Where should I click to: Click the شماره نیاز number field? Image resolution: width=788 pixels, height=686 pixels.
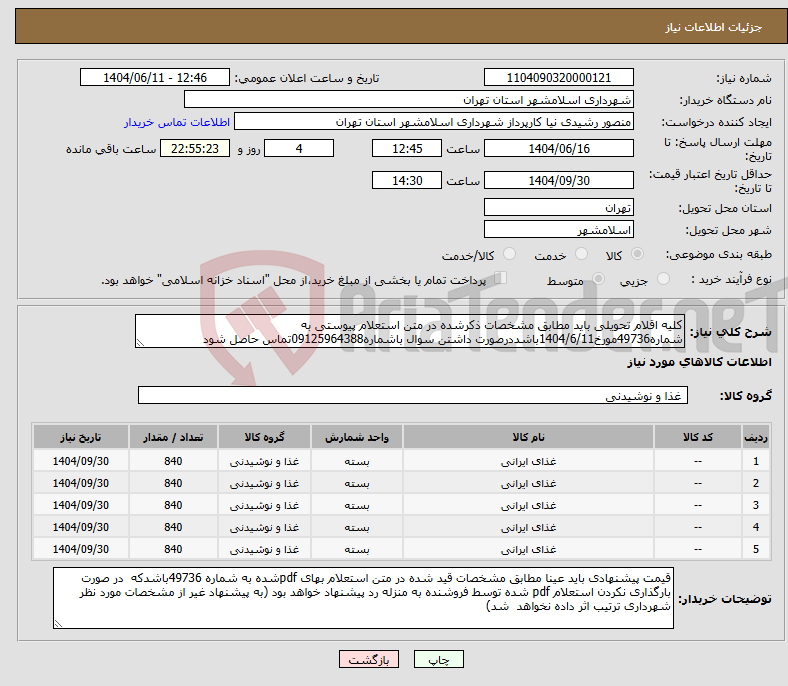pyautogui.click(x=558, y=78)
